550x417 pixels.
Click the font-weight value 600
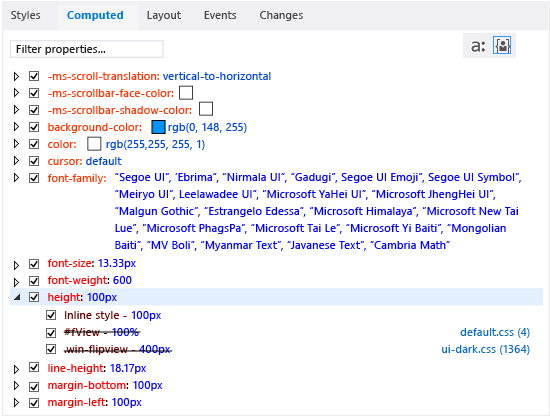(x=122, y=280)
